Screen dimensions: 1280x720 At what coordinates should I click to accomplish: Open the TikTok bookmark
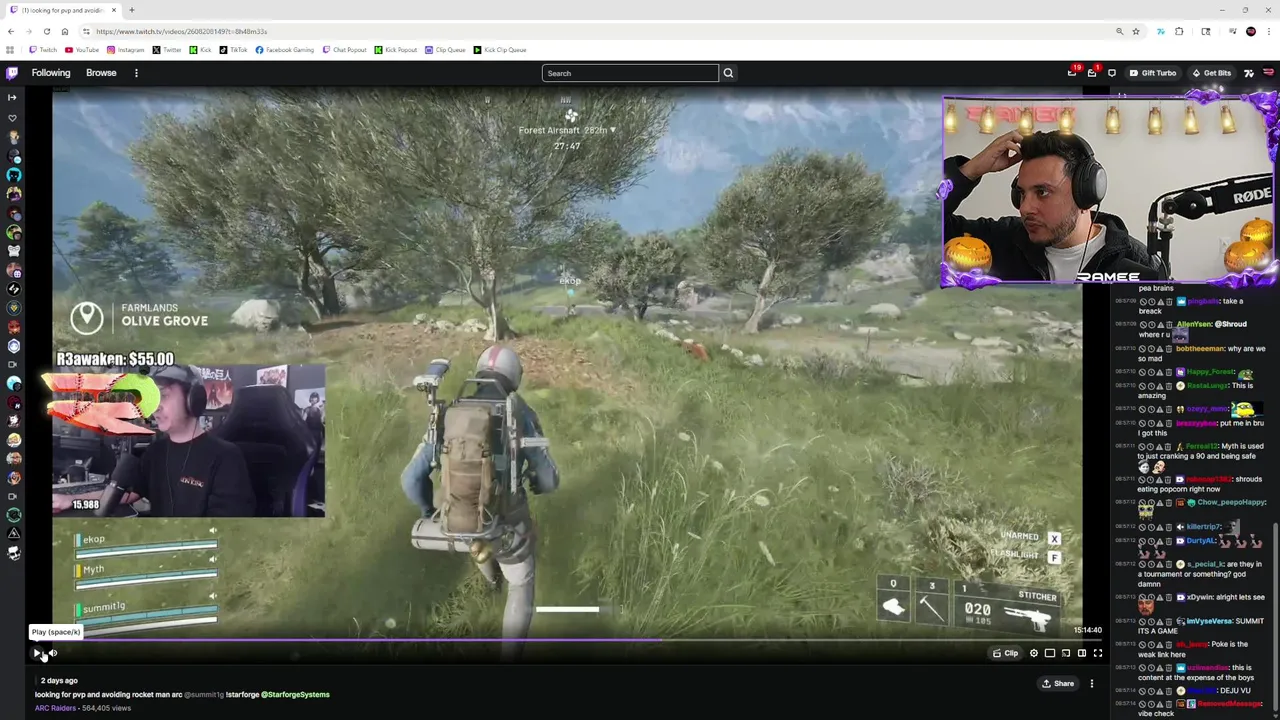(x=233, y=50)
